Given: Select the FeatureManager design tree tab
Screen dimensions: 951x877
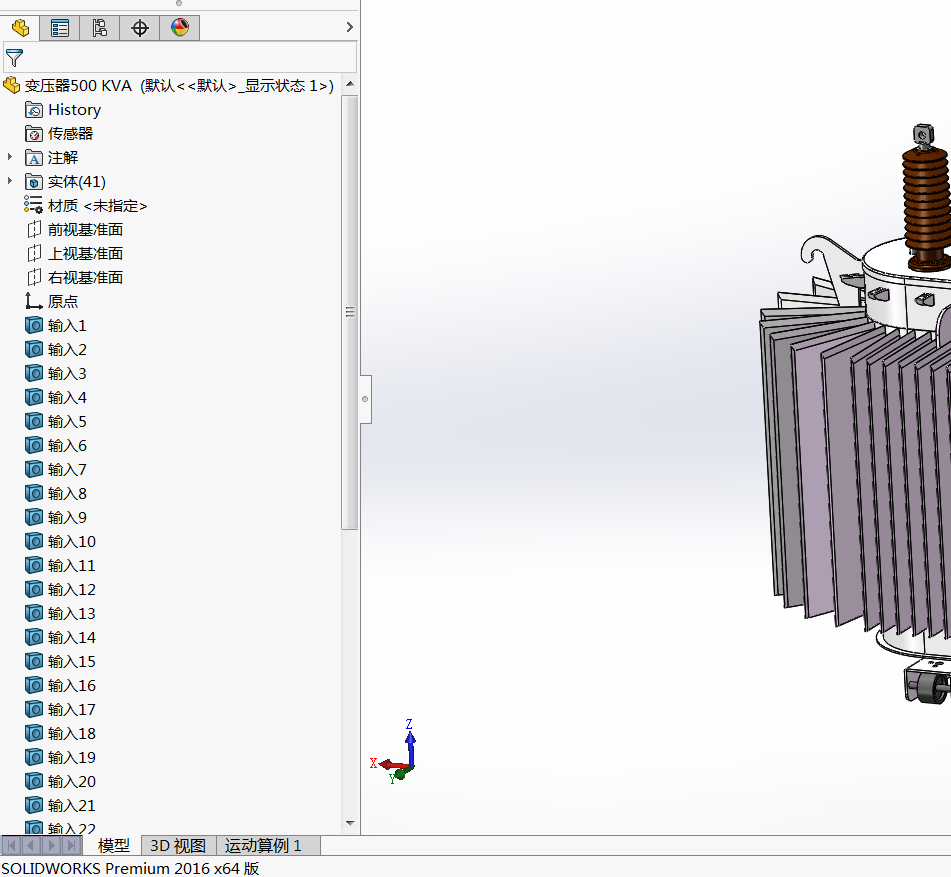Looking at the screenshot, I should click(20, 28).
